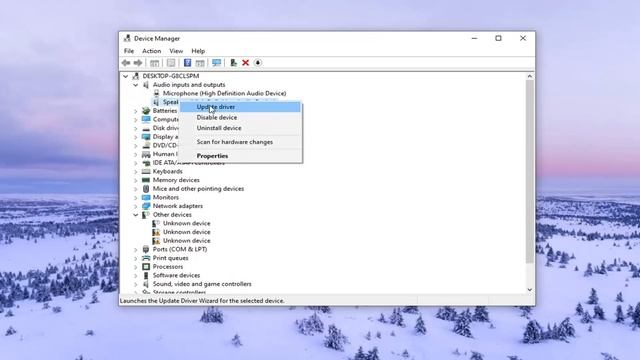Image resolution: width=640 pixels, height=360 pixels.
Task: Click the Software devices category icon
Action: (x=146, y=276)
